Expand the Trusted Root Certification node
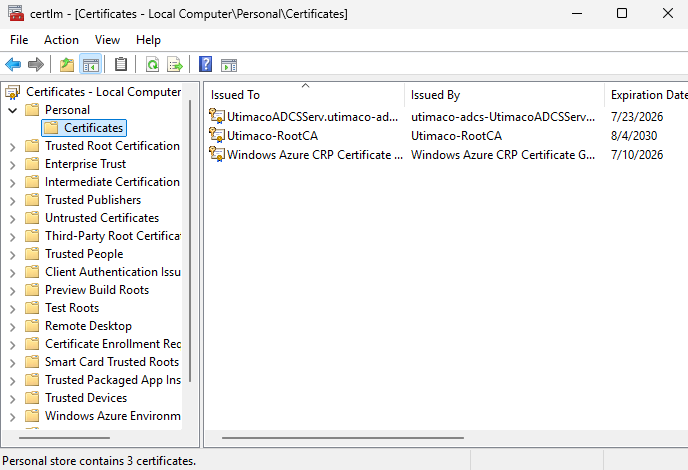Image resolution: width=688 pixels, height=470 pixels. [x=12, y=146]
